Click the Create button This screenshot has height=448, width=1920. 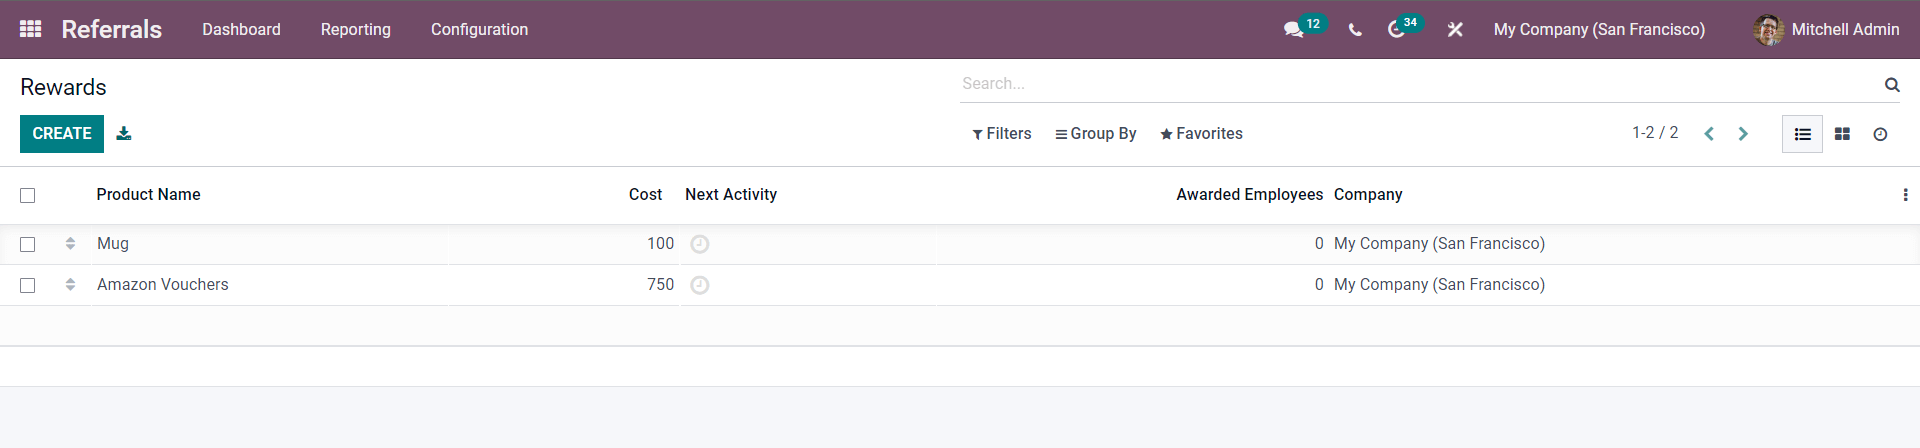pyautogui.click(x=62, y=134)
